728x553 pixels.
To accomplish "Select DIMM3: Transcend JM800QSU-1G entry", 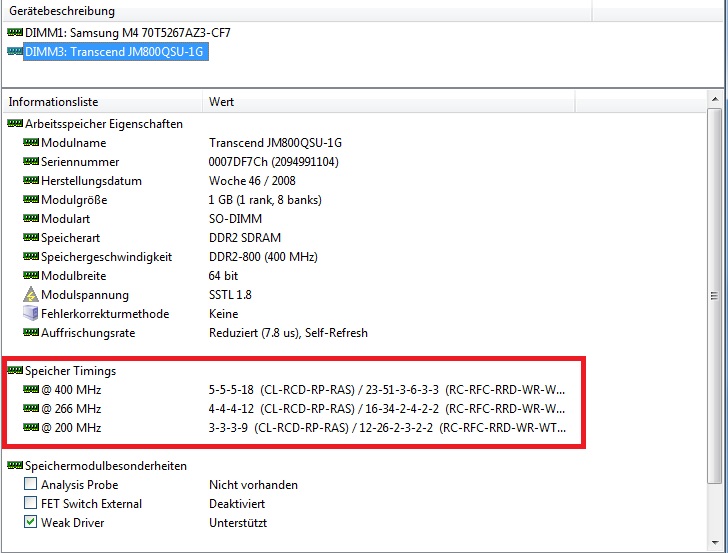I will coord(114,52).
